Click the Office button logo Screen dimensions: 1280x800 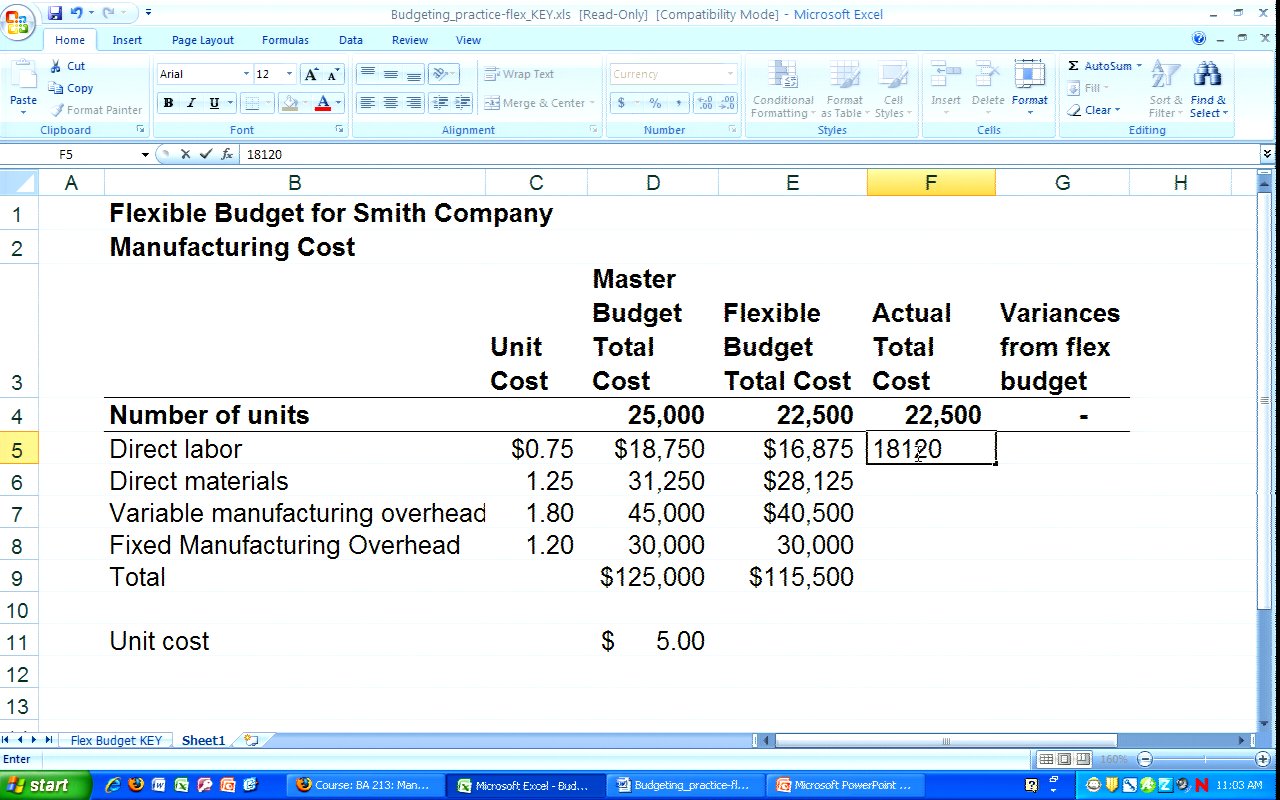coord(17,22)
